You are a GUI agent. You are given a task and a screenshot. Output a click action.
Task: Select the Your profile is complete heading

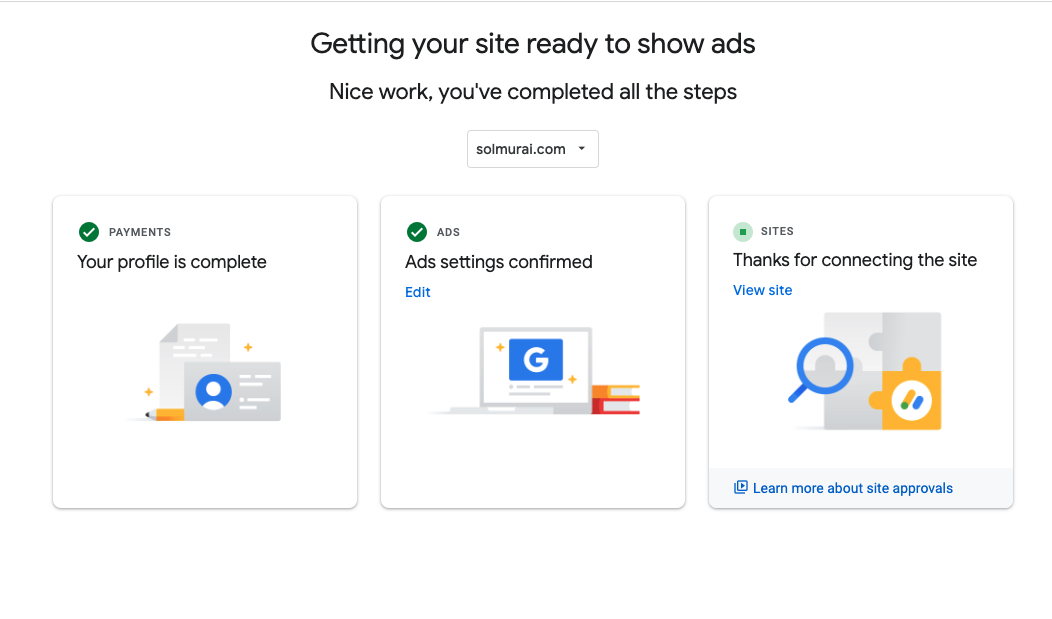tap(172, 262)
